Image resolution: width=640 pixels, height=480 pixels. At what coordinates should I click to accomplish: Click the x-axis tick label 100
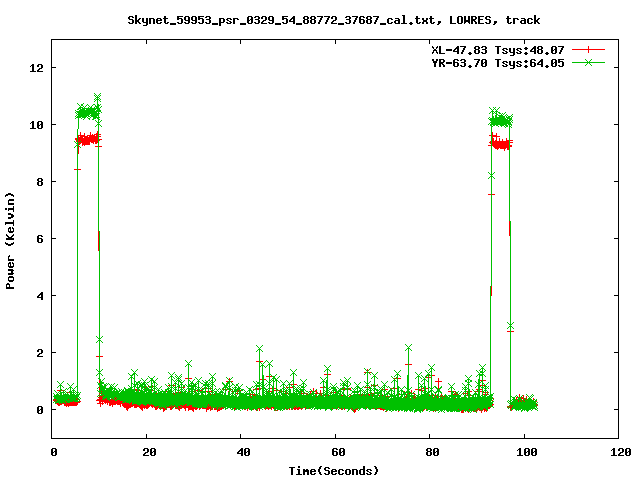tap(527, 452)
